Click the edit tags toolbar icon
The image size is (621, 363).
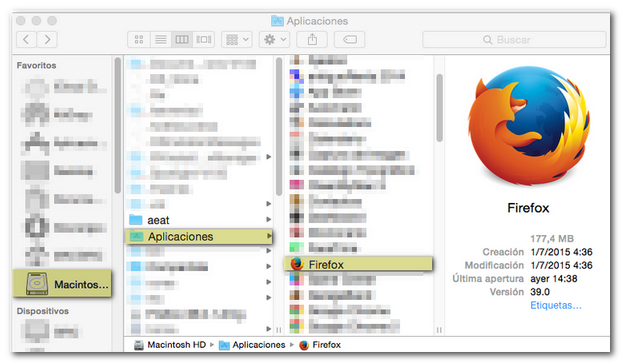[x=349, y=40]
